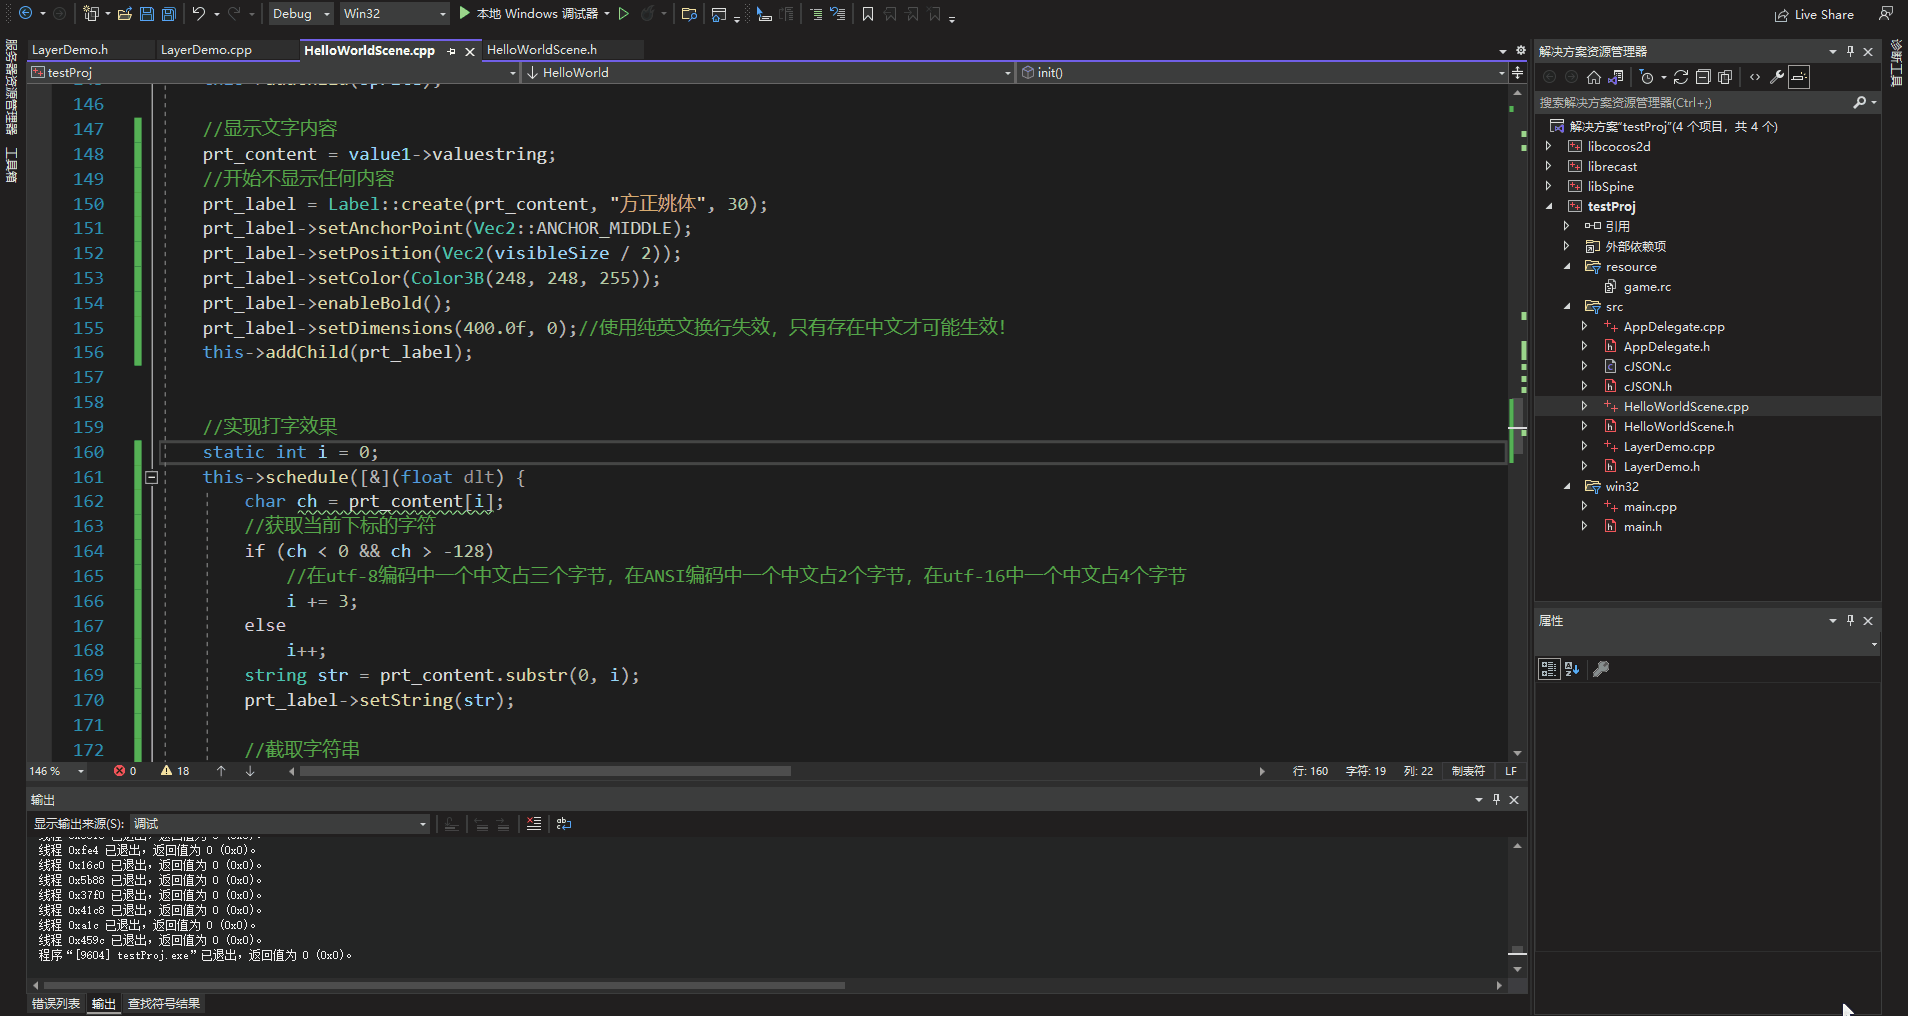Click the Solution Explorer search field
This screenshot has width=1908, height=1016.
tap(1693, 102)
